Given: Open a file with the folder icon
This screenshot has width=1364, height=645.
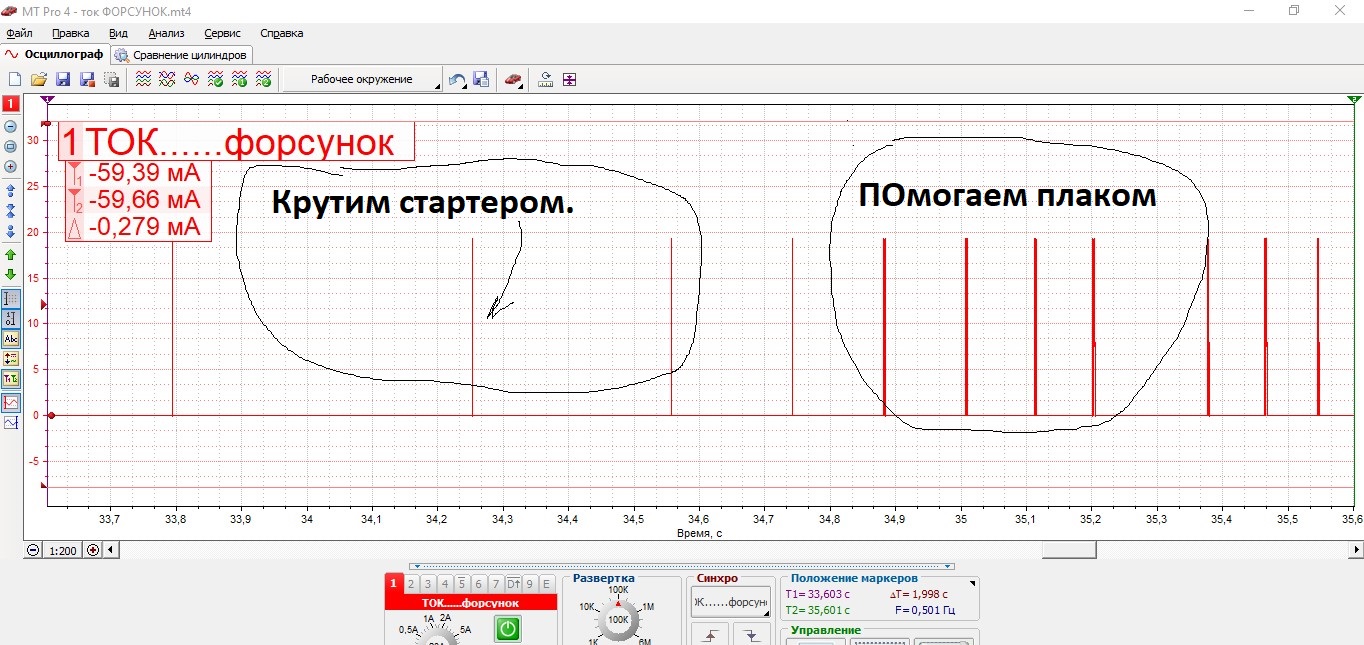Looking at the screenshot, I should click(x=39, y=80).
